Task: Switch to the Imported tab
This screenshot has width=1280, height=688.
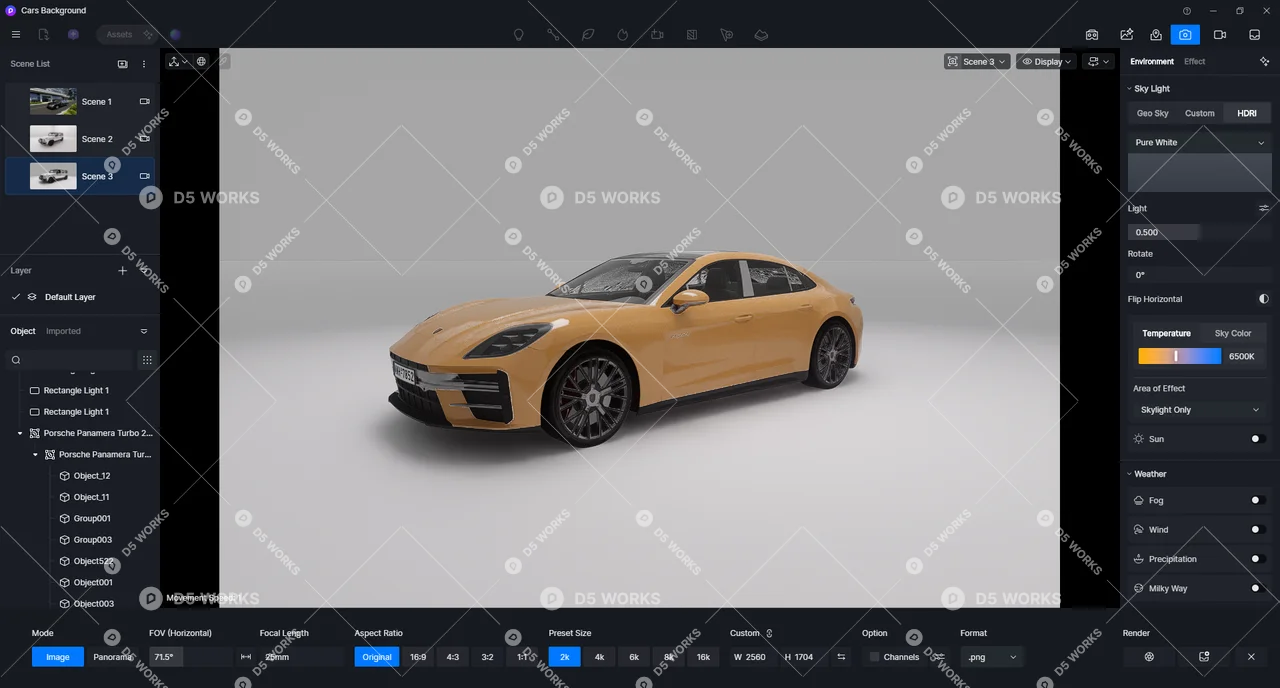Action: pos(63,331)
